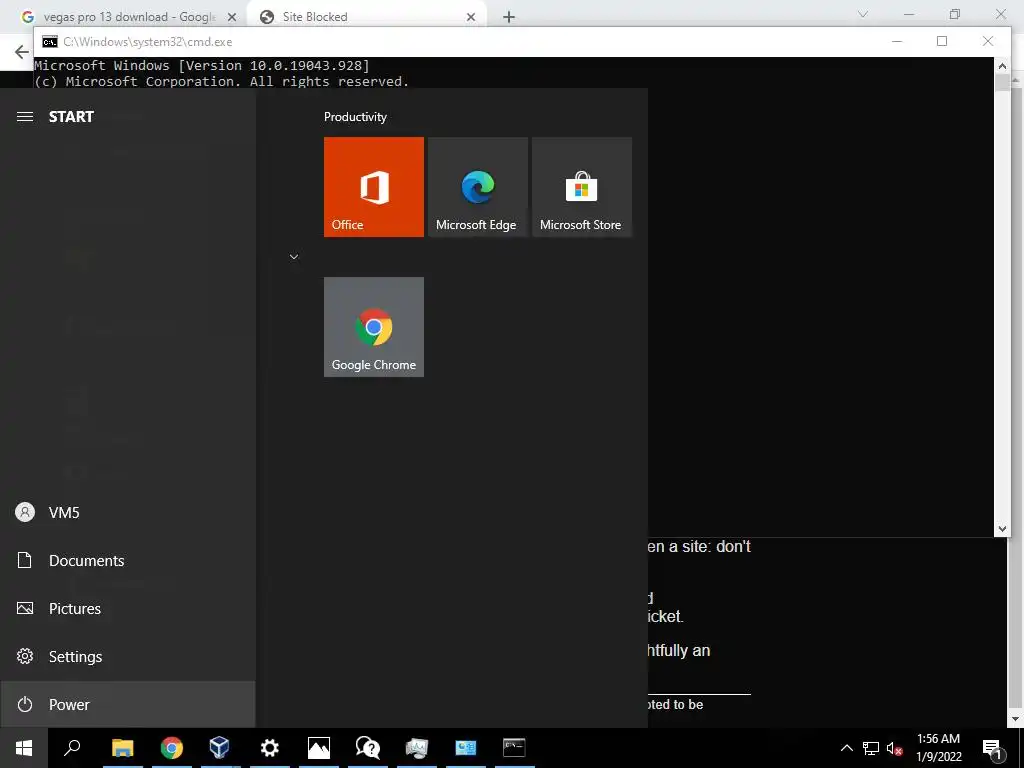
Task: Select the Productivity group header
Action: (355, 117)
